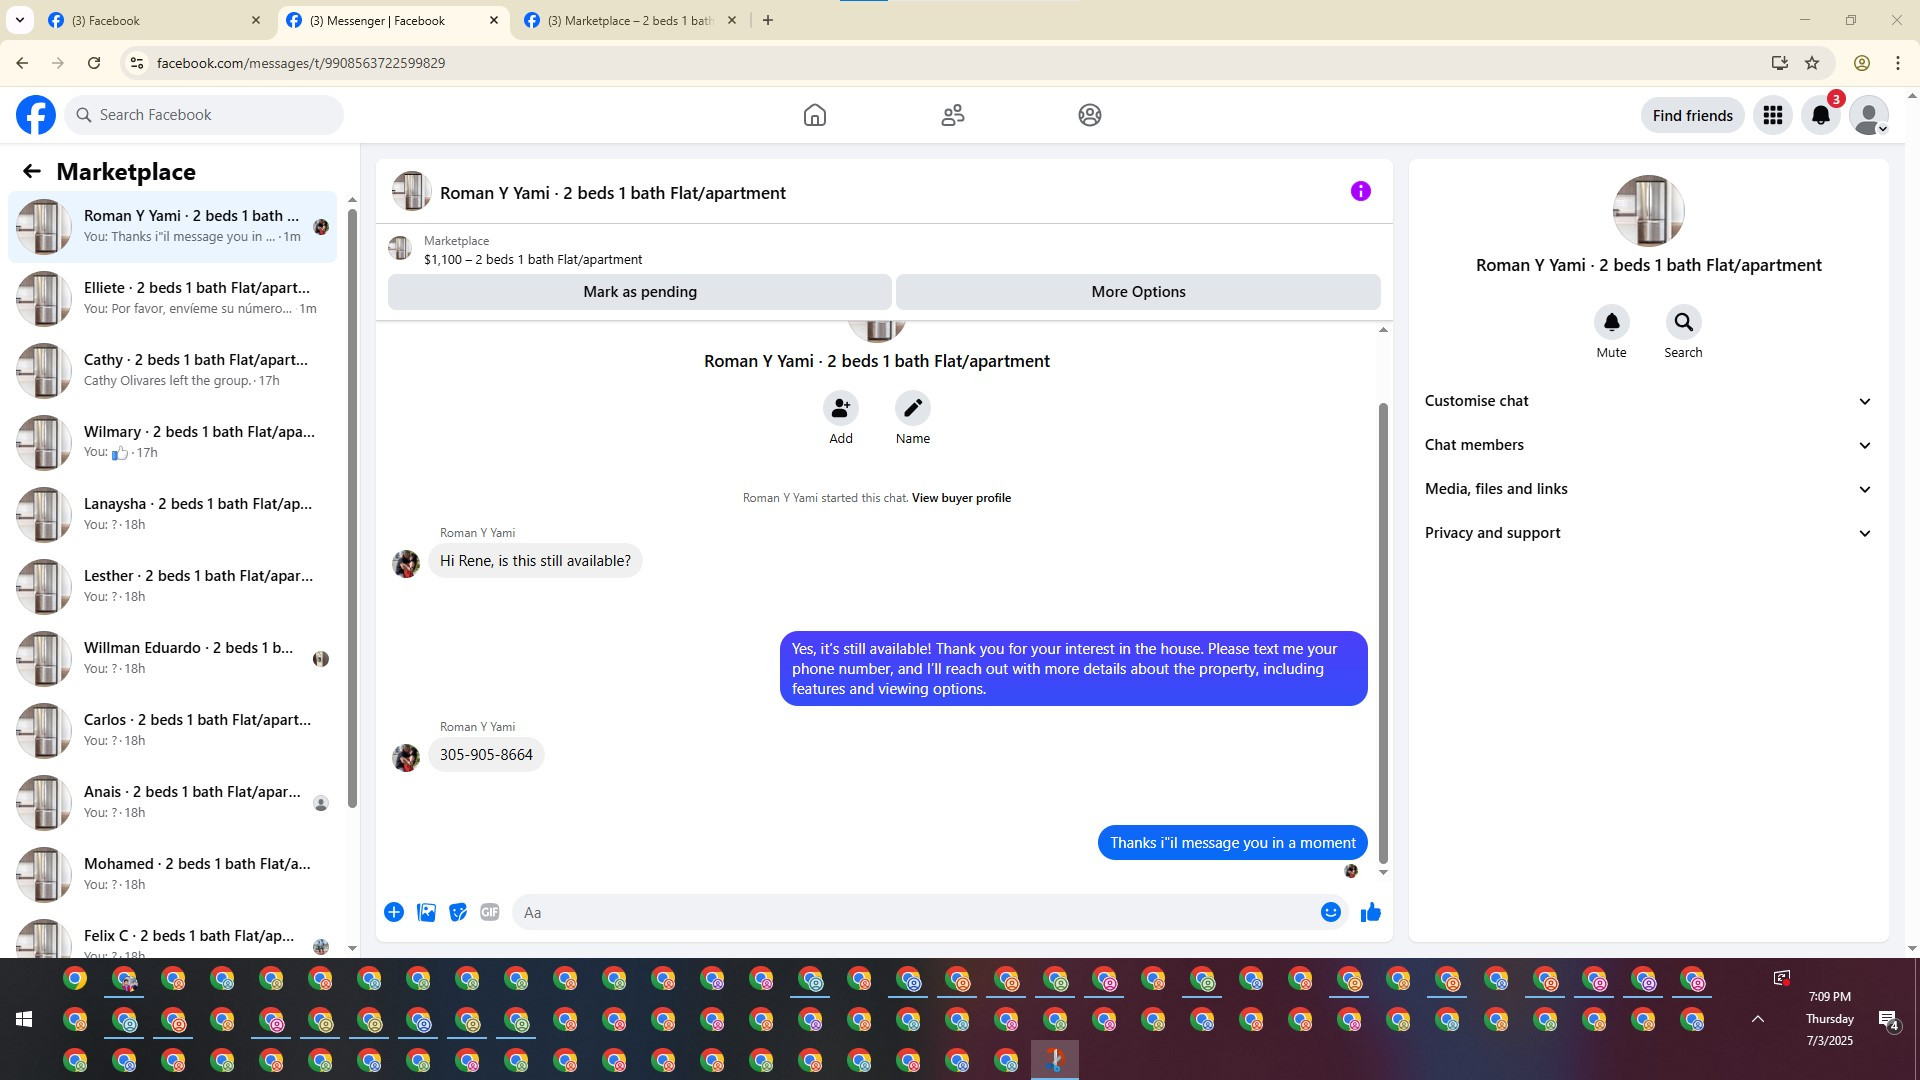Expand Customise chat section
1920x1080 pixels.
pos(1647,401)
